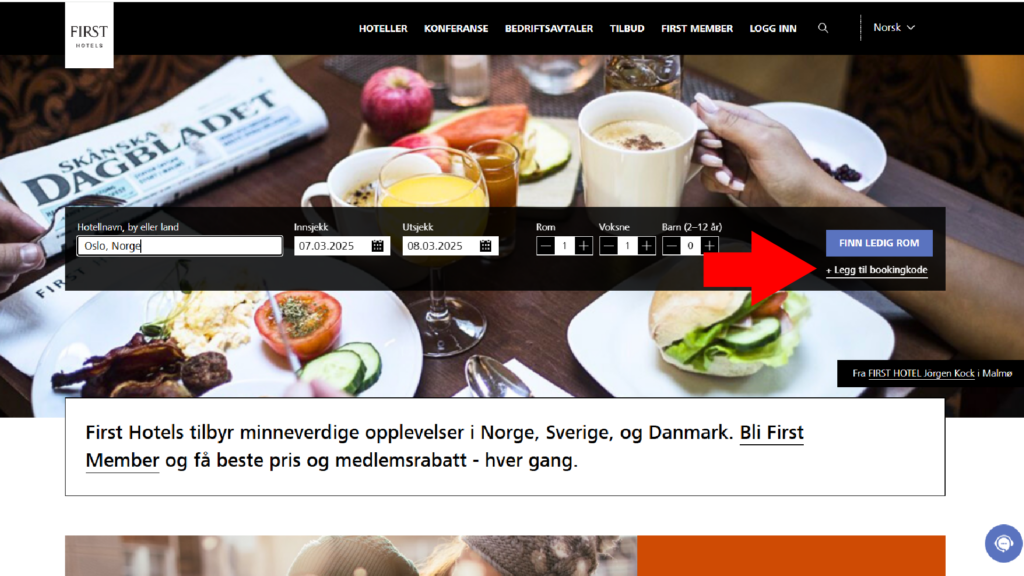Remove one adult with Voksne minus

coord(608,246)
